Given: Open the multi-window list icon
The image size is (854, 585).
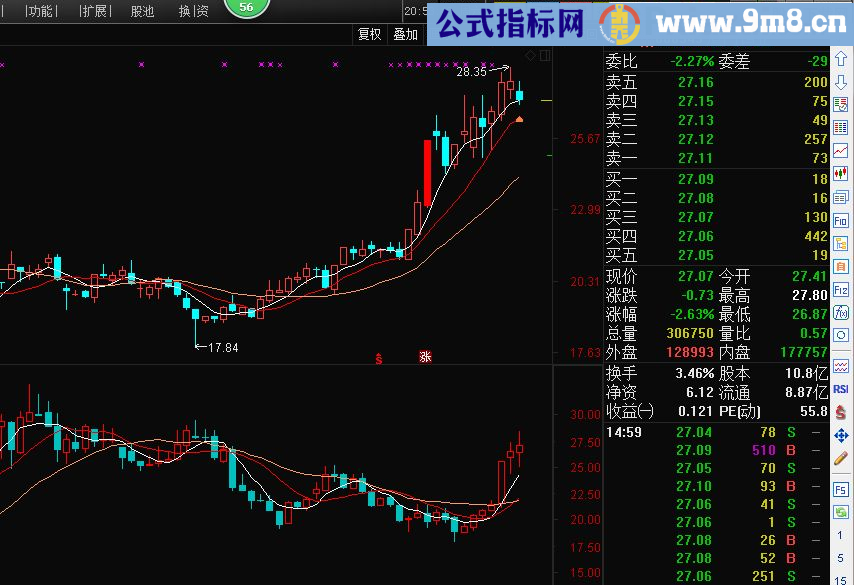Looking at the screenshot, I should coord(841,197).
